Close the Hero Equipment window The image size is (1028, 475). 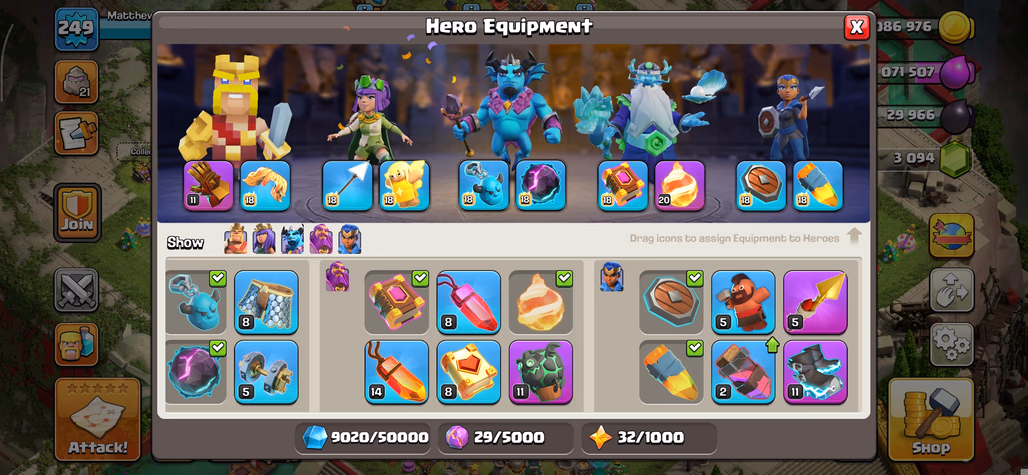pos(856,27)
